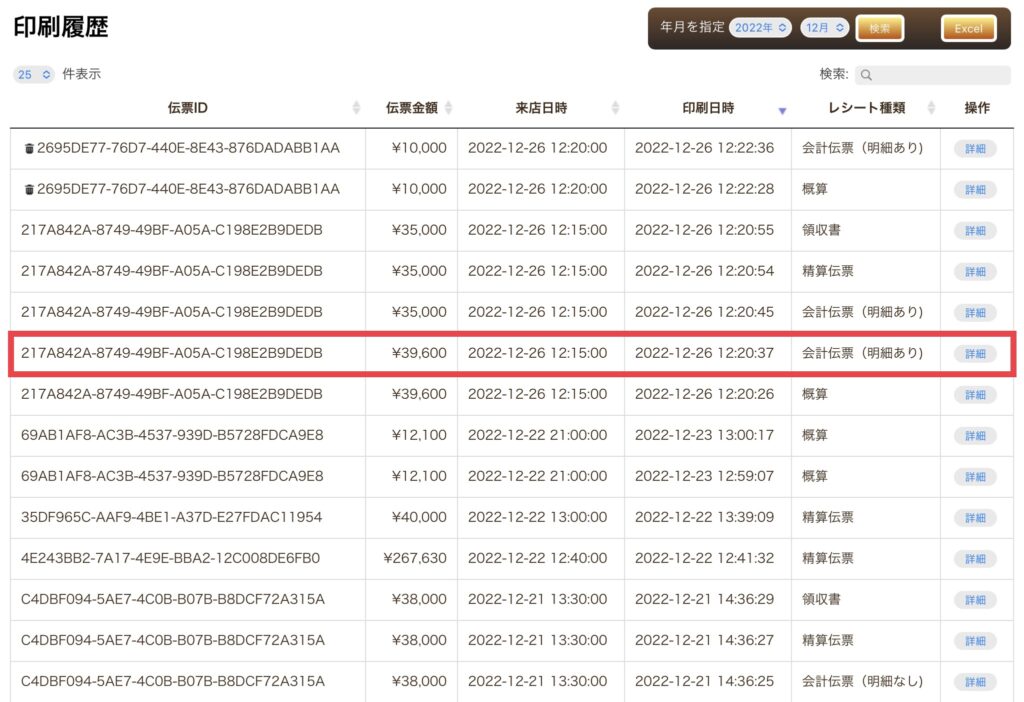Click the 印刷履歴 page heading
The width and height of the screenshot is (1024, 702).
(61, 27)
